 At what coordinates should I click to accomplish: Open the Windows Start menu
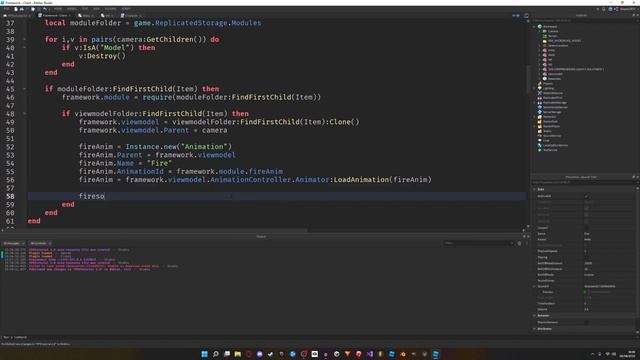(x=204, y=354)
